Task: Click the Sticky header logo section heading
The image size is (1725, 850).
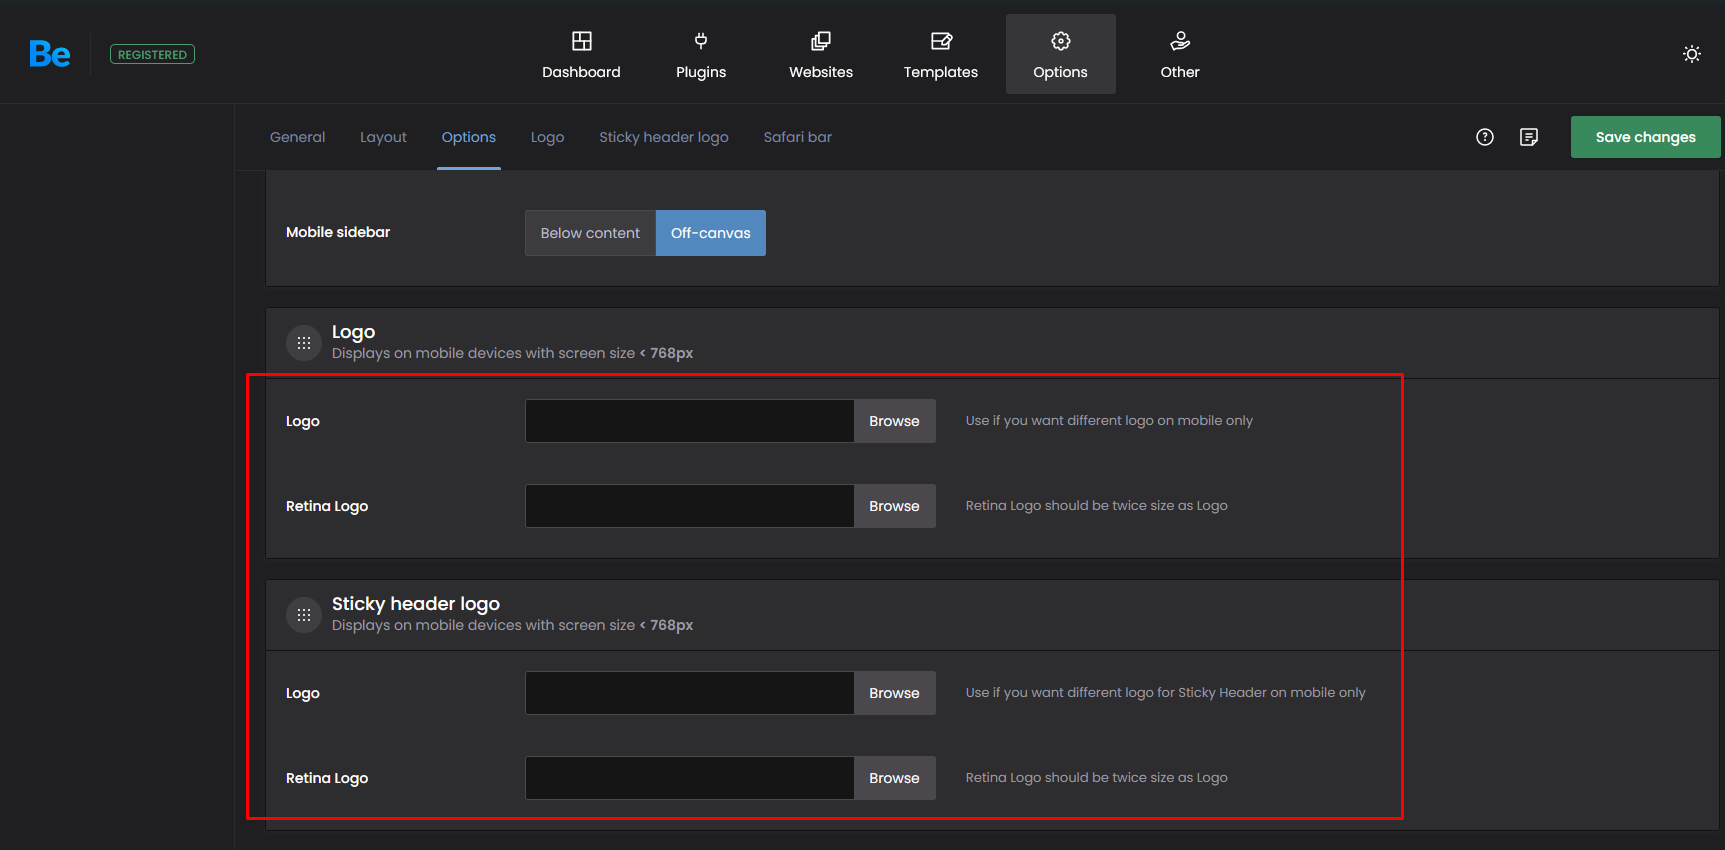Action: point(416,604)
